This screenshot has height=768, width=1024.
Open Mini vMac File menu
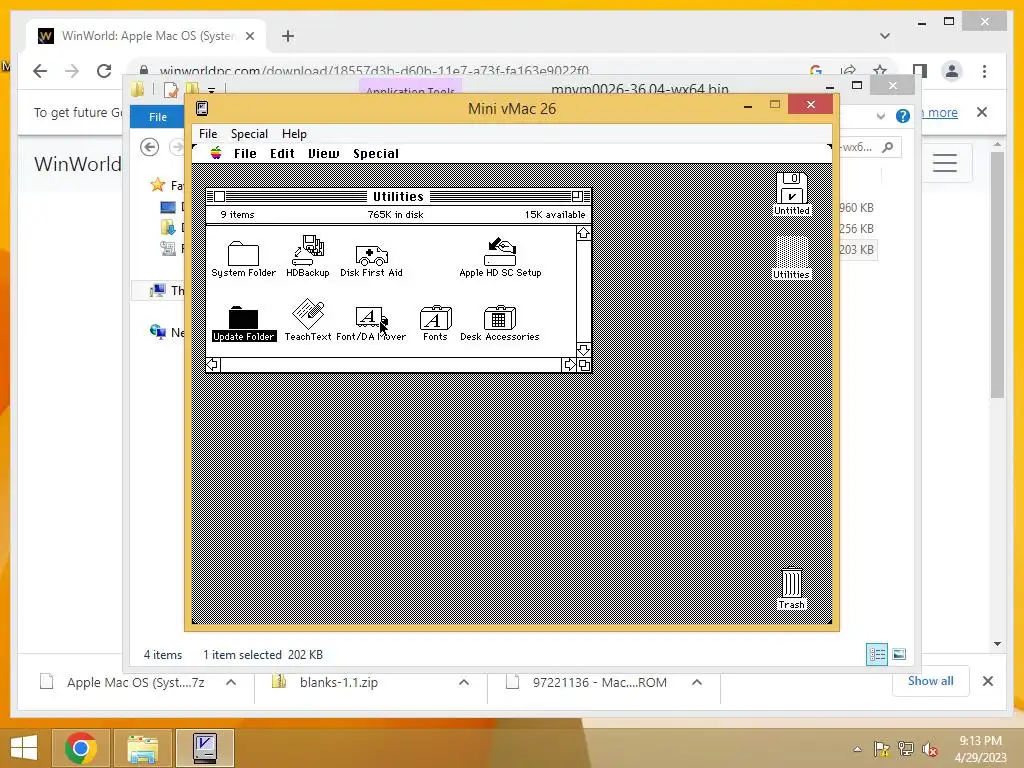(x=208, y=133)
